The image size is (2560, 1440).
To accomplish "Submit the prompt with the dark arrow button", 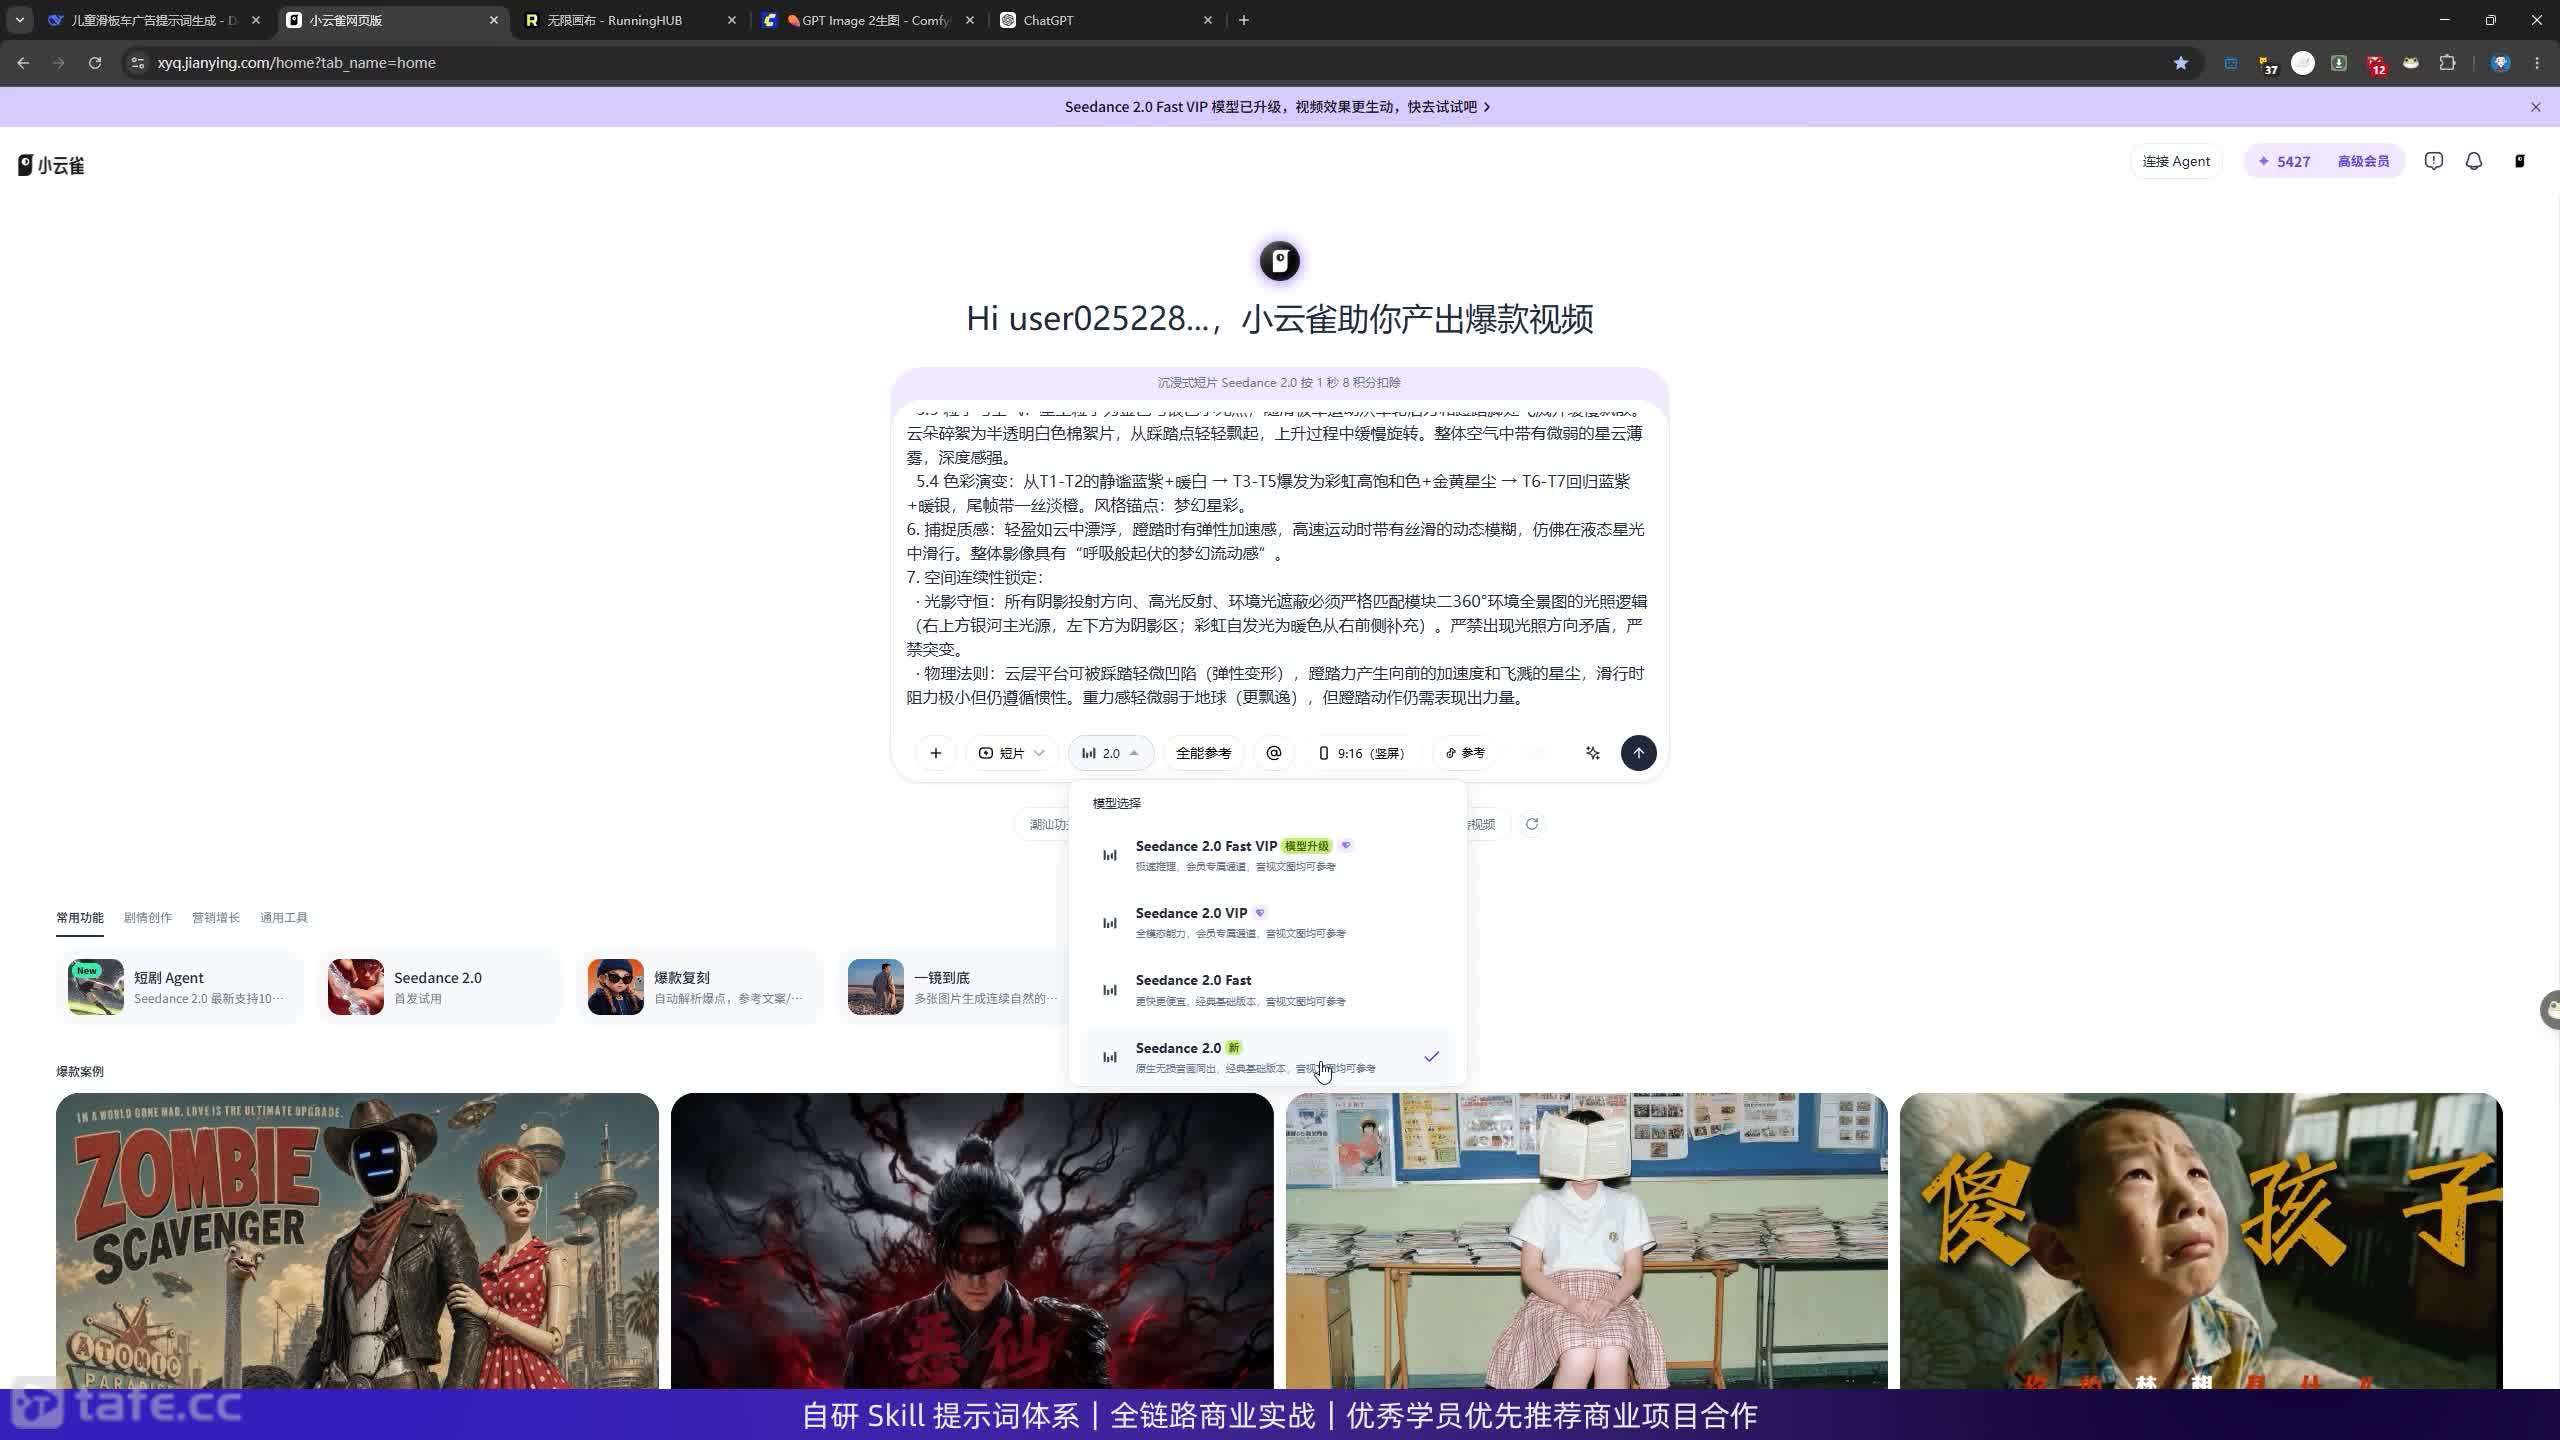I will click(1638, 753).
